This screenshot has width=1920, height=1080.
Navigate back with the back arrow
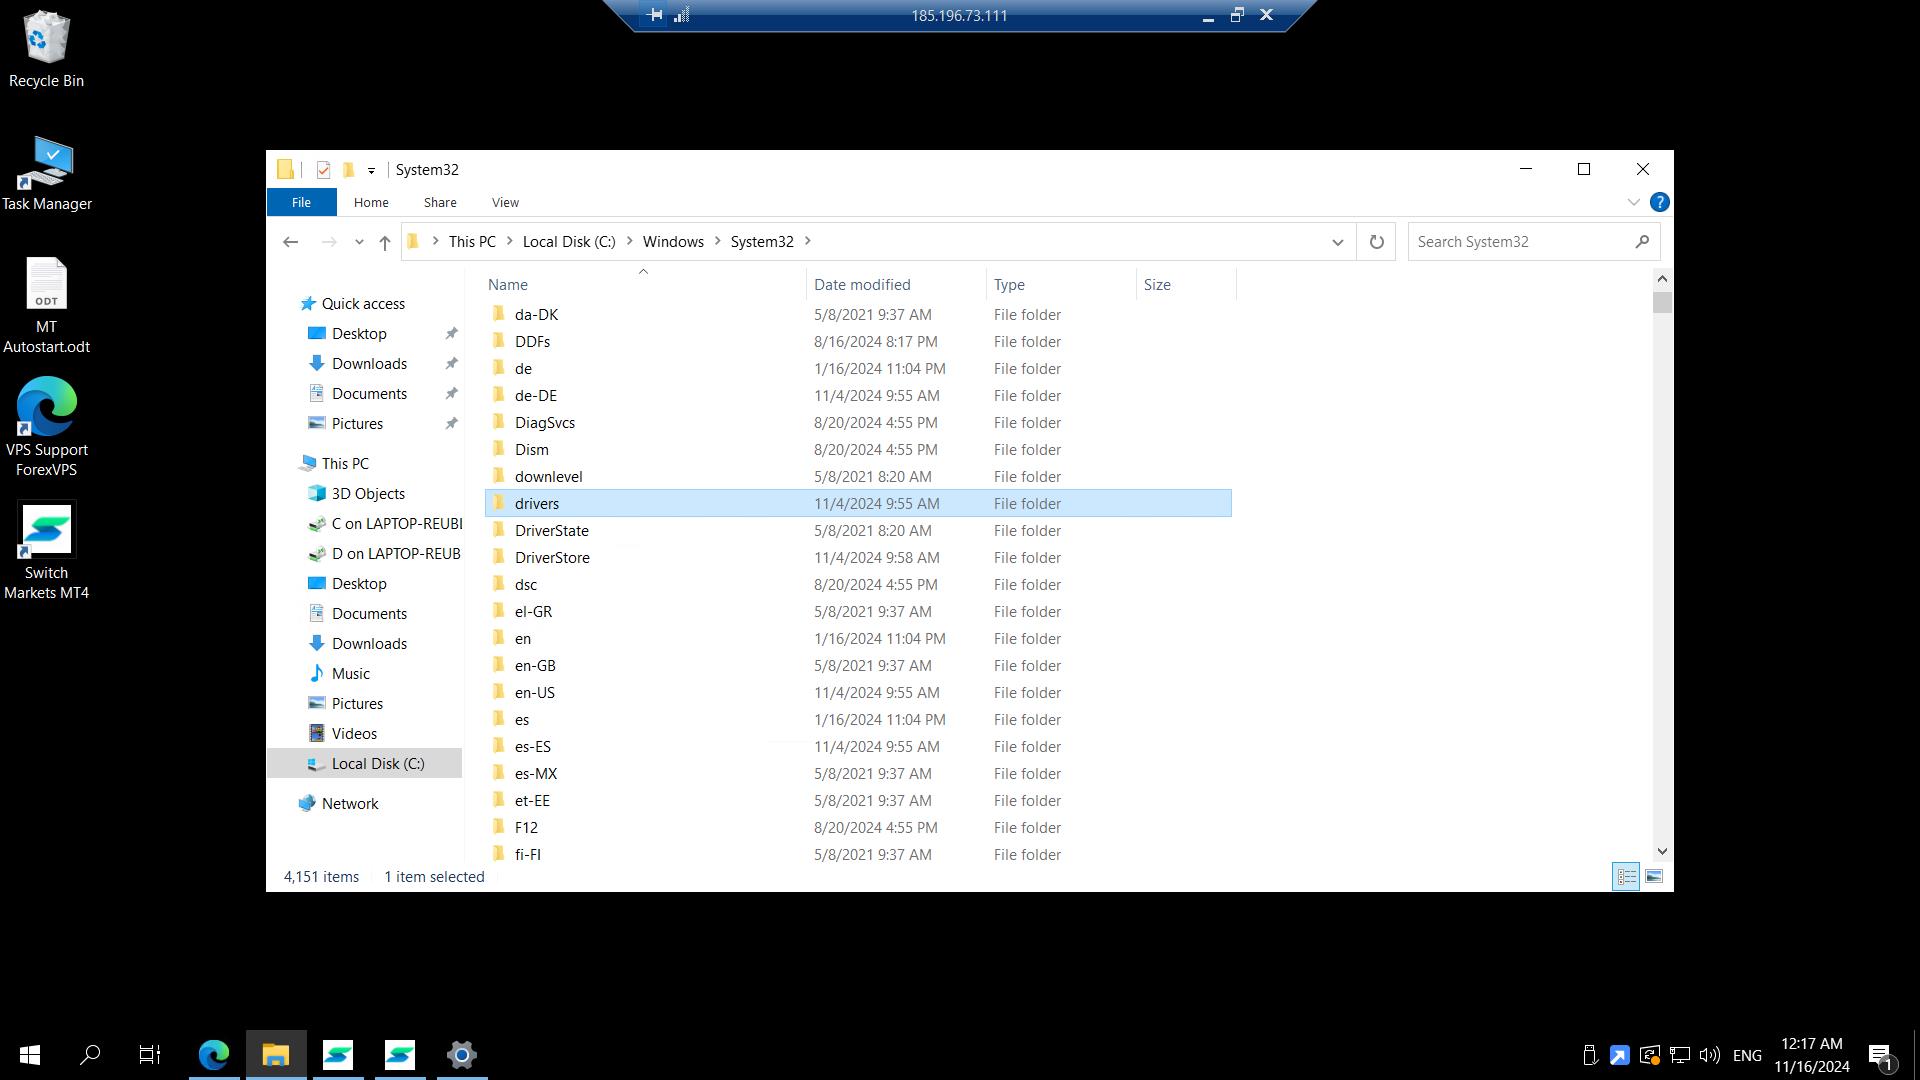[x=291, y=242]
